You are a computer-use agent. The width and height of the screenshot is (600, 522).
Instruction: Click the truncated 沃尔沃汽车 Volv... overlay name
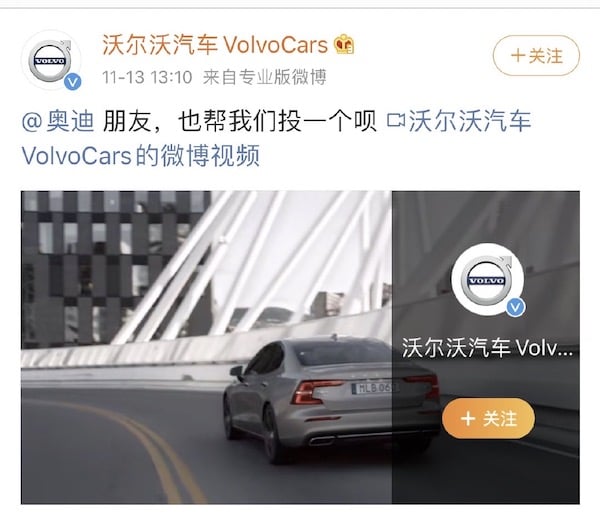(487, 348)
